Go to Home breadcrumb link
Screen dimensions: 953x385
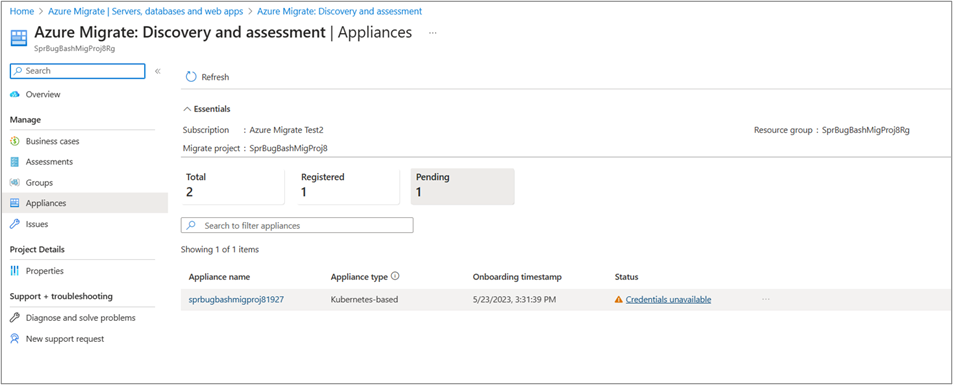[22, 11]
